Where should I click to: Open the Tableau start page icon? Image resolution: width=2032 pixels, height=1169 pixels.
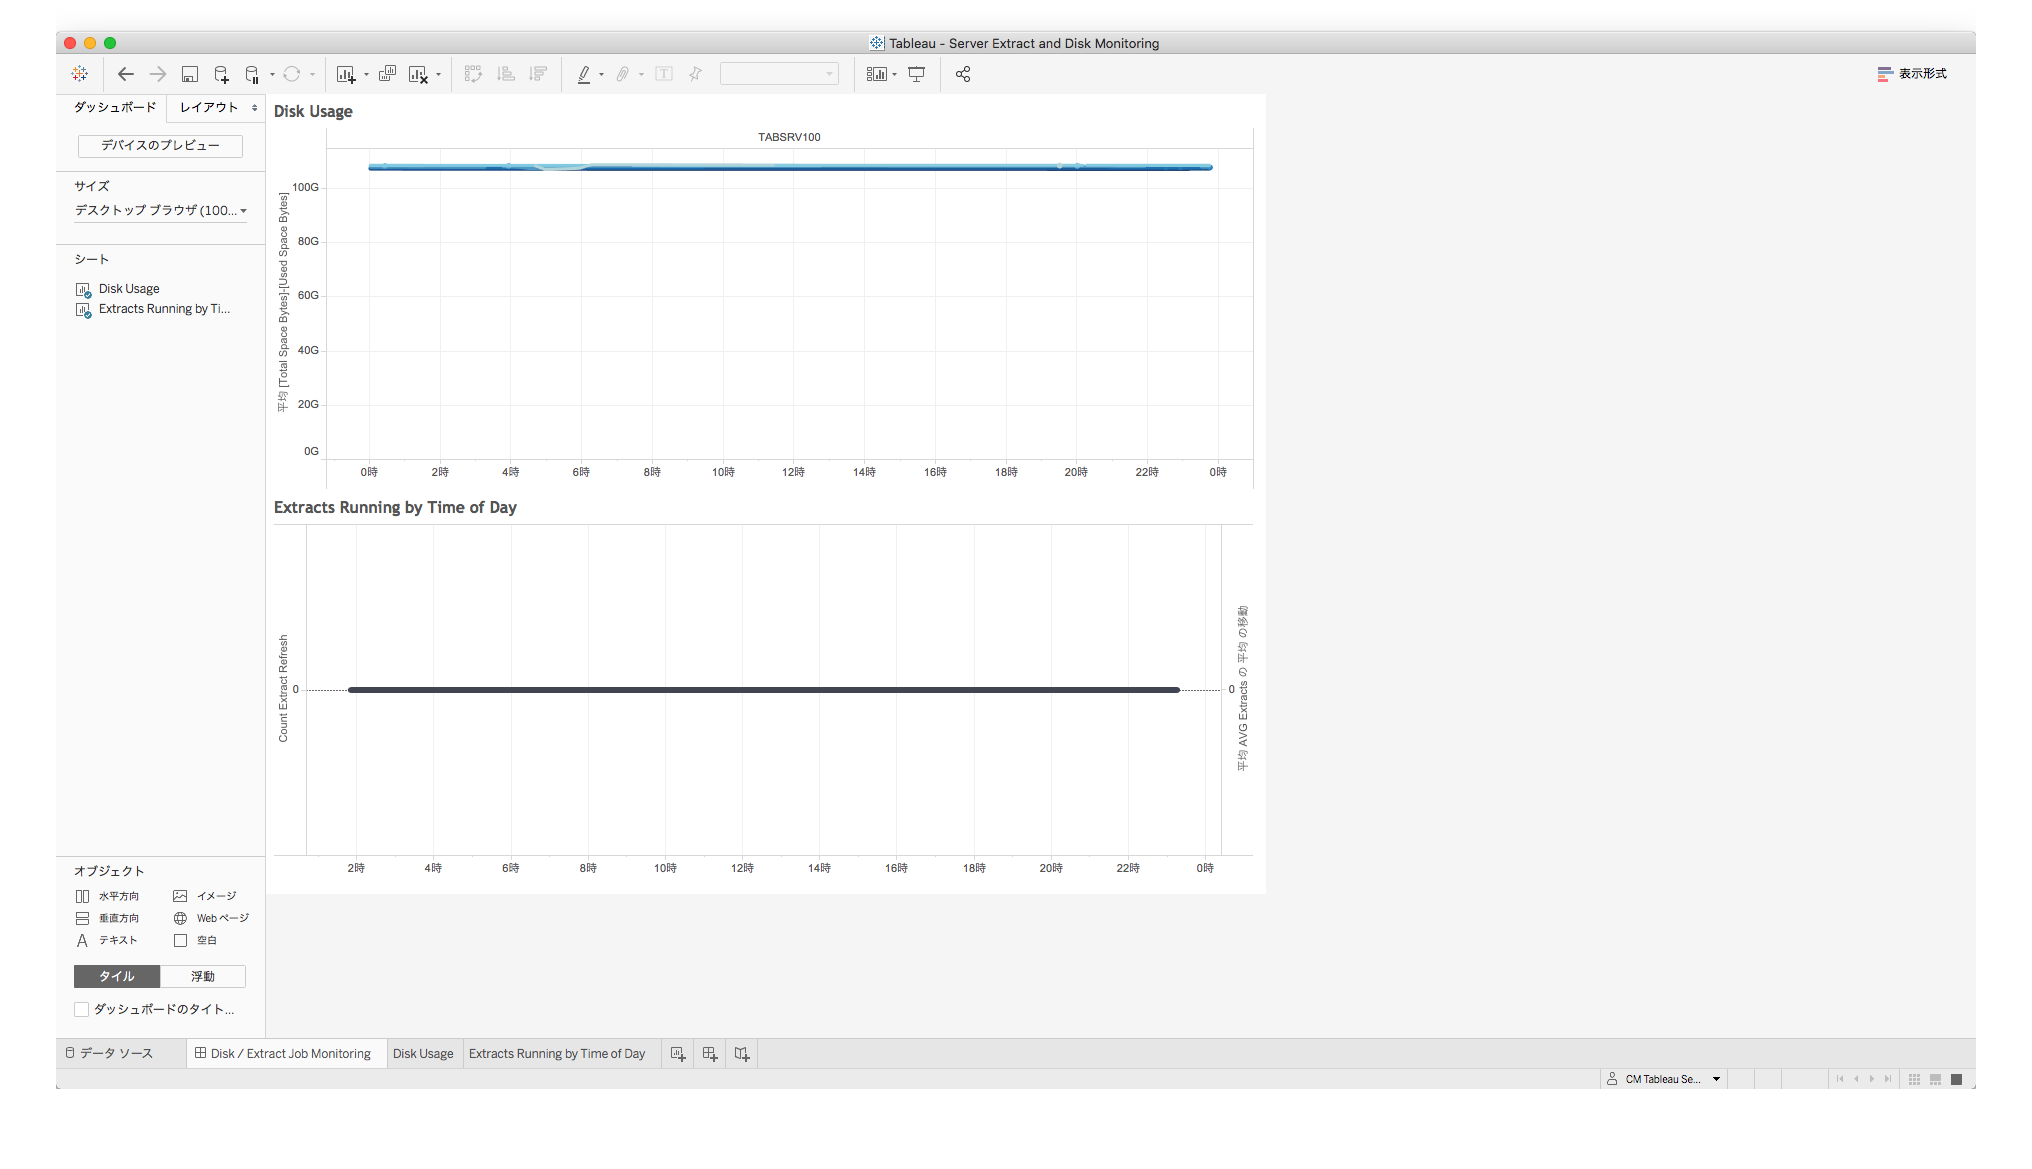[80, 73]
